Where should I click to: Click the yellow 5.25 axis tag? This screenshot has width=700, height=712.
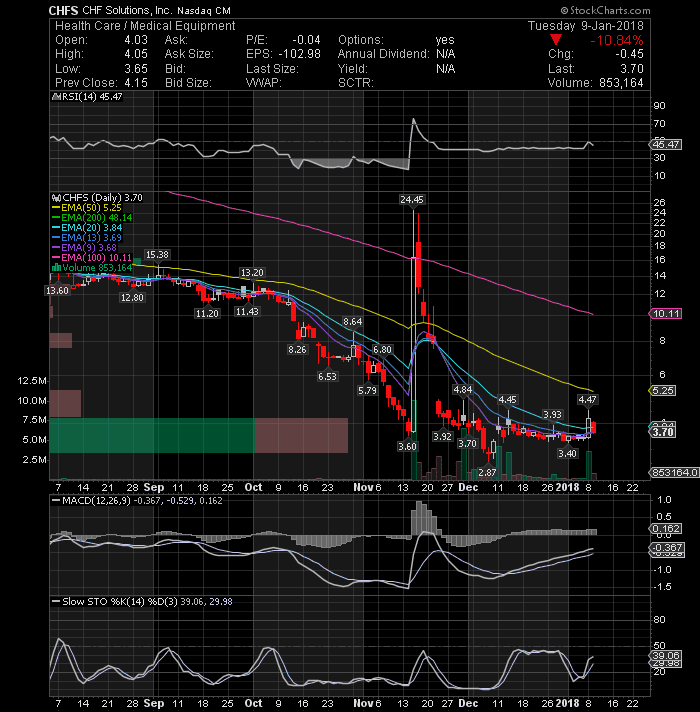(663, 391)
